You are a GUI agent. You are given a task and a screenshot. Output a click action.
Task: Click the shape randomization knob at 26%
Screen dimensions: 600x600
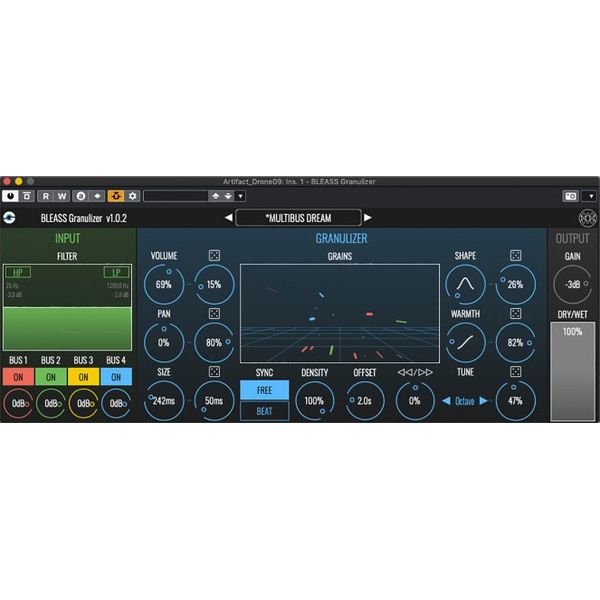[515, 284]
